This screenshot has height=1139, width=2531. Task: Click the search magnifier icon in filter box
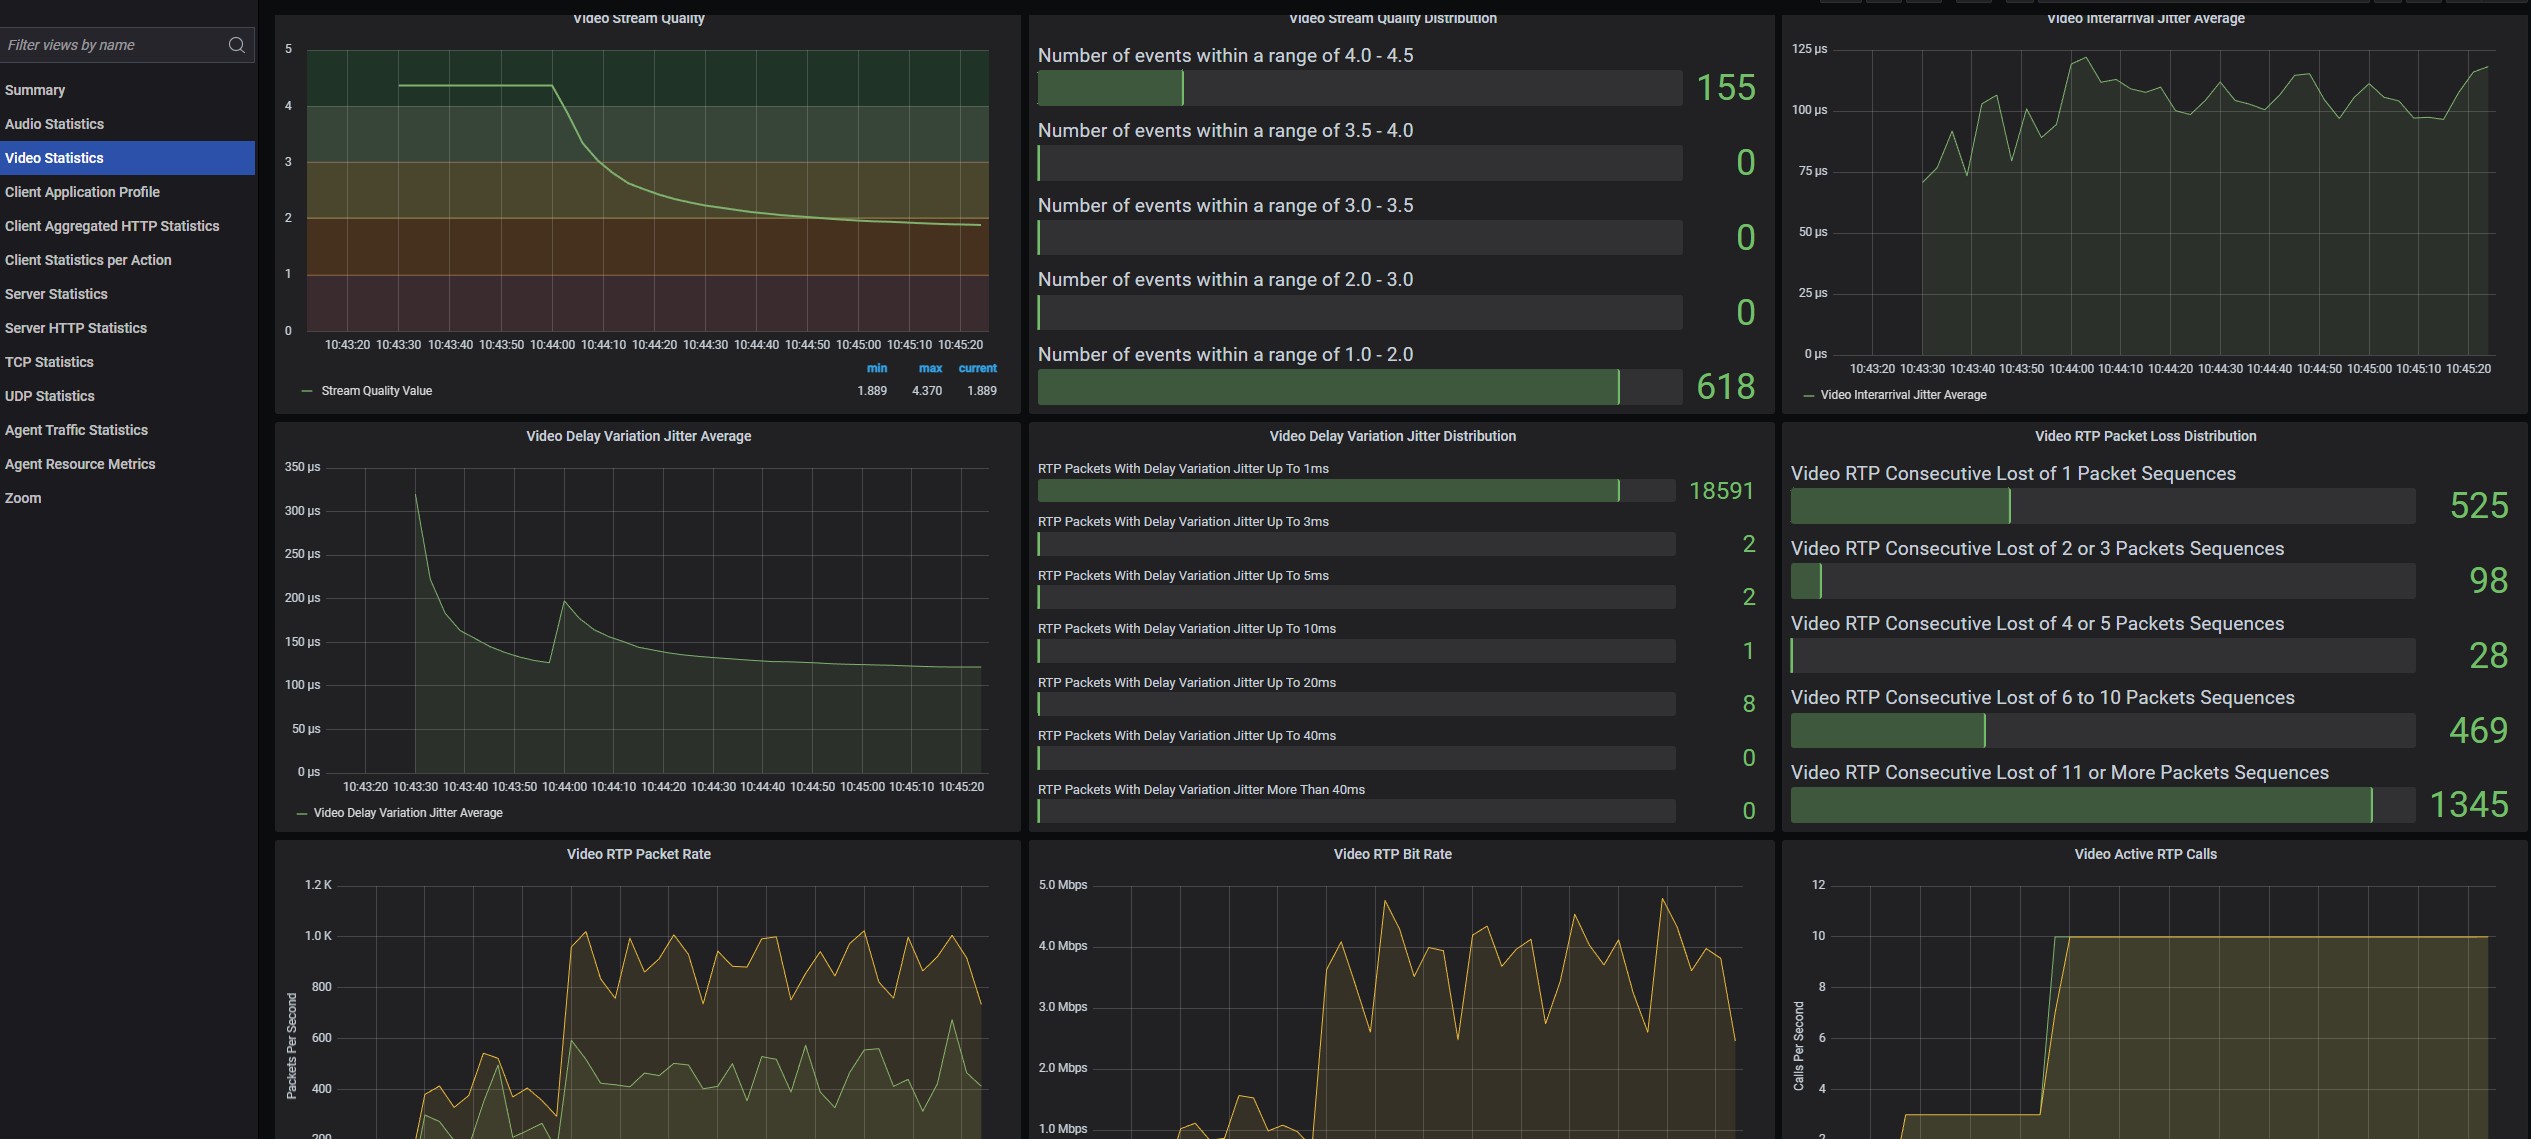point(236,45)
